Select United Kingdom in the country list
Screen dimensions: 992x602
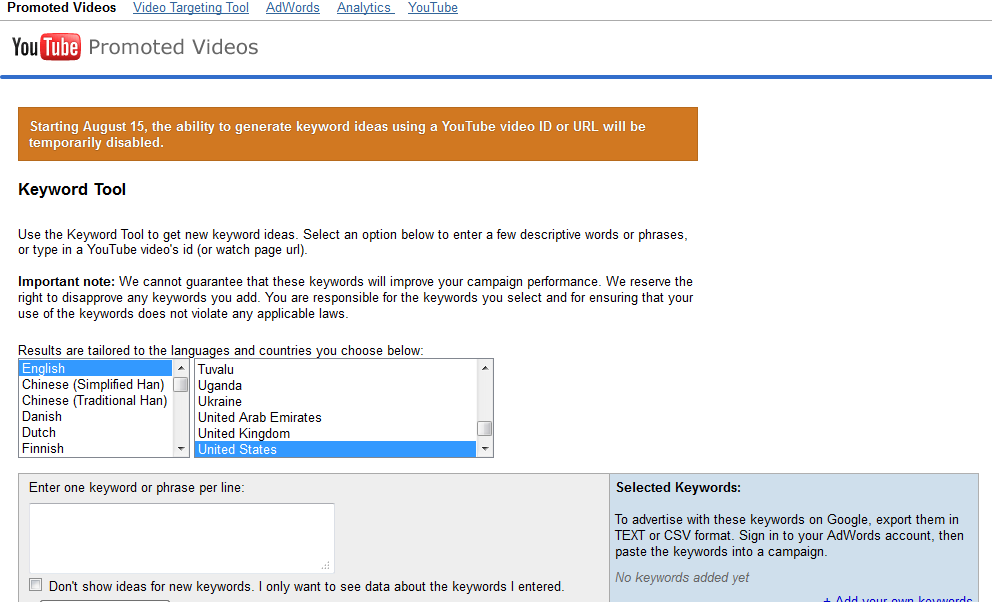pos(244,433)
